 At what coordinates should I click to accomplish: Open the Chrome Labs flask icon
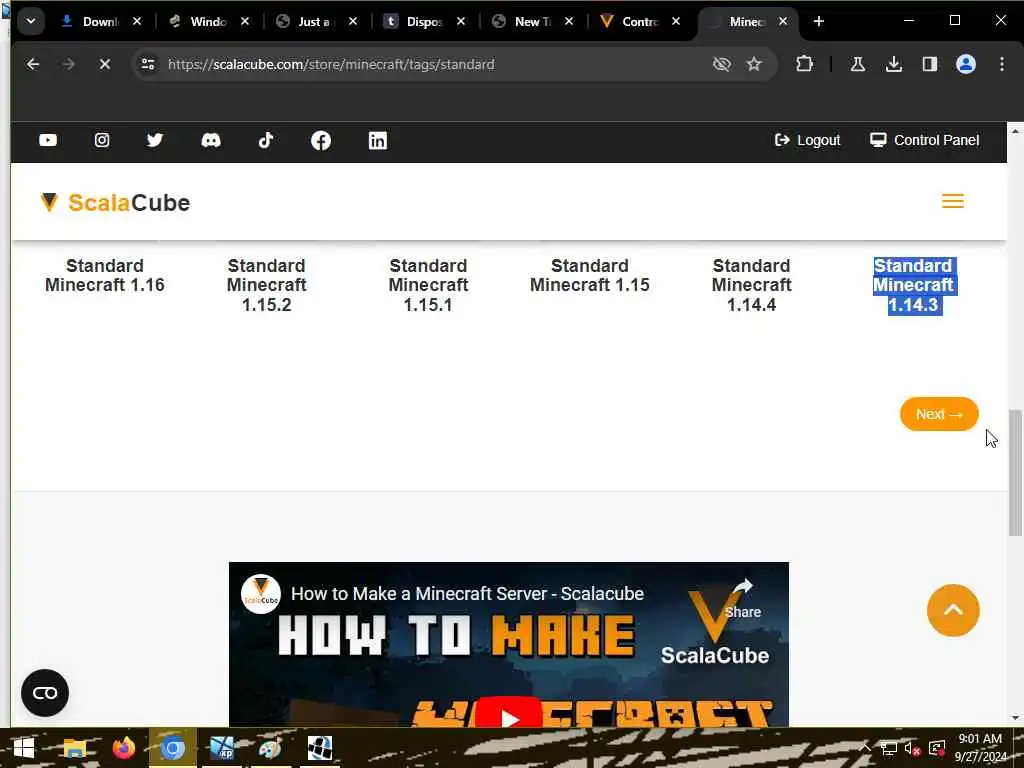857,64
